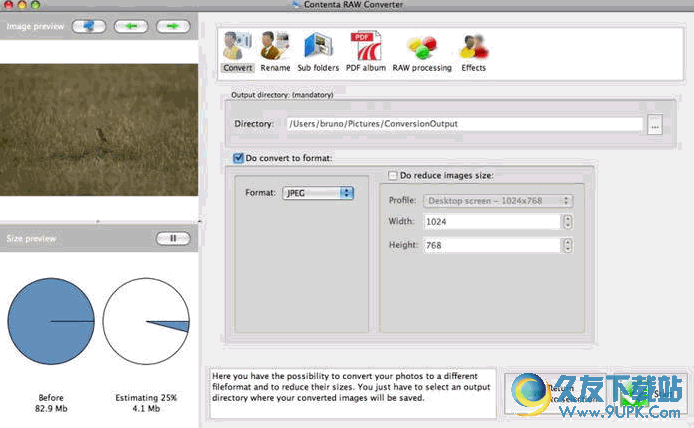
Task: Close the Contenta RAW Converter window
Action: 8,4
